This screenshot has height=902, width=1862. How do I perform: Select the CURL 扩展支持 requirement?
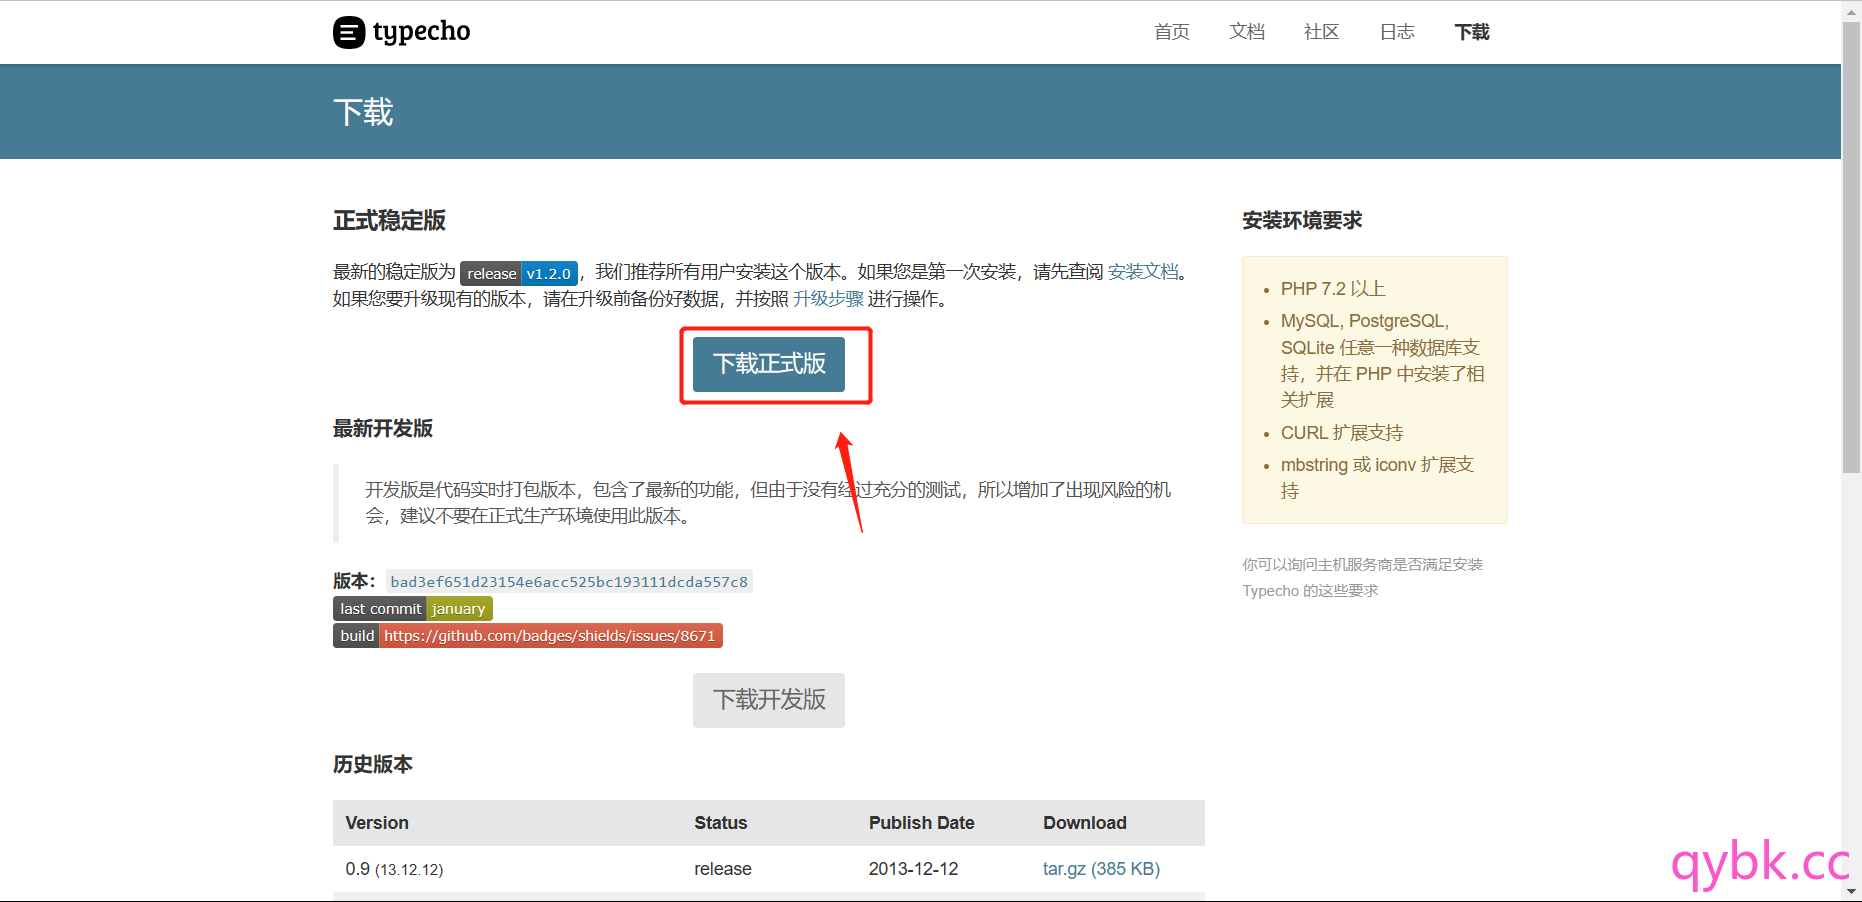(1342, 433)
